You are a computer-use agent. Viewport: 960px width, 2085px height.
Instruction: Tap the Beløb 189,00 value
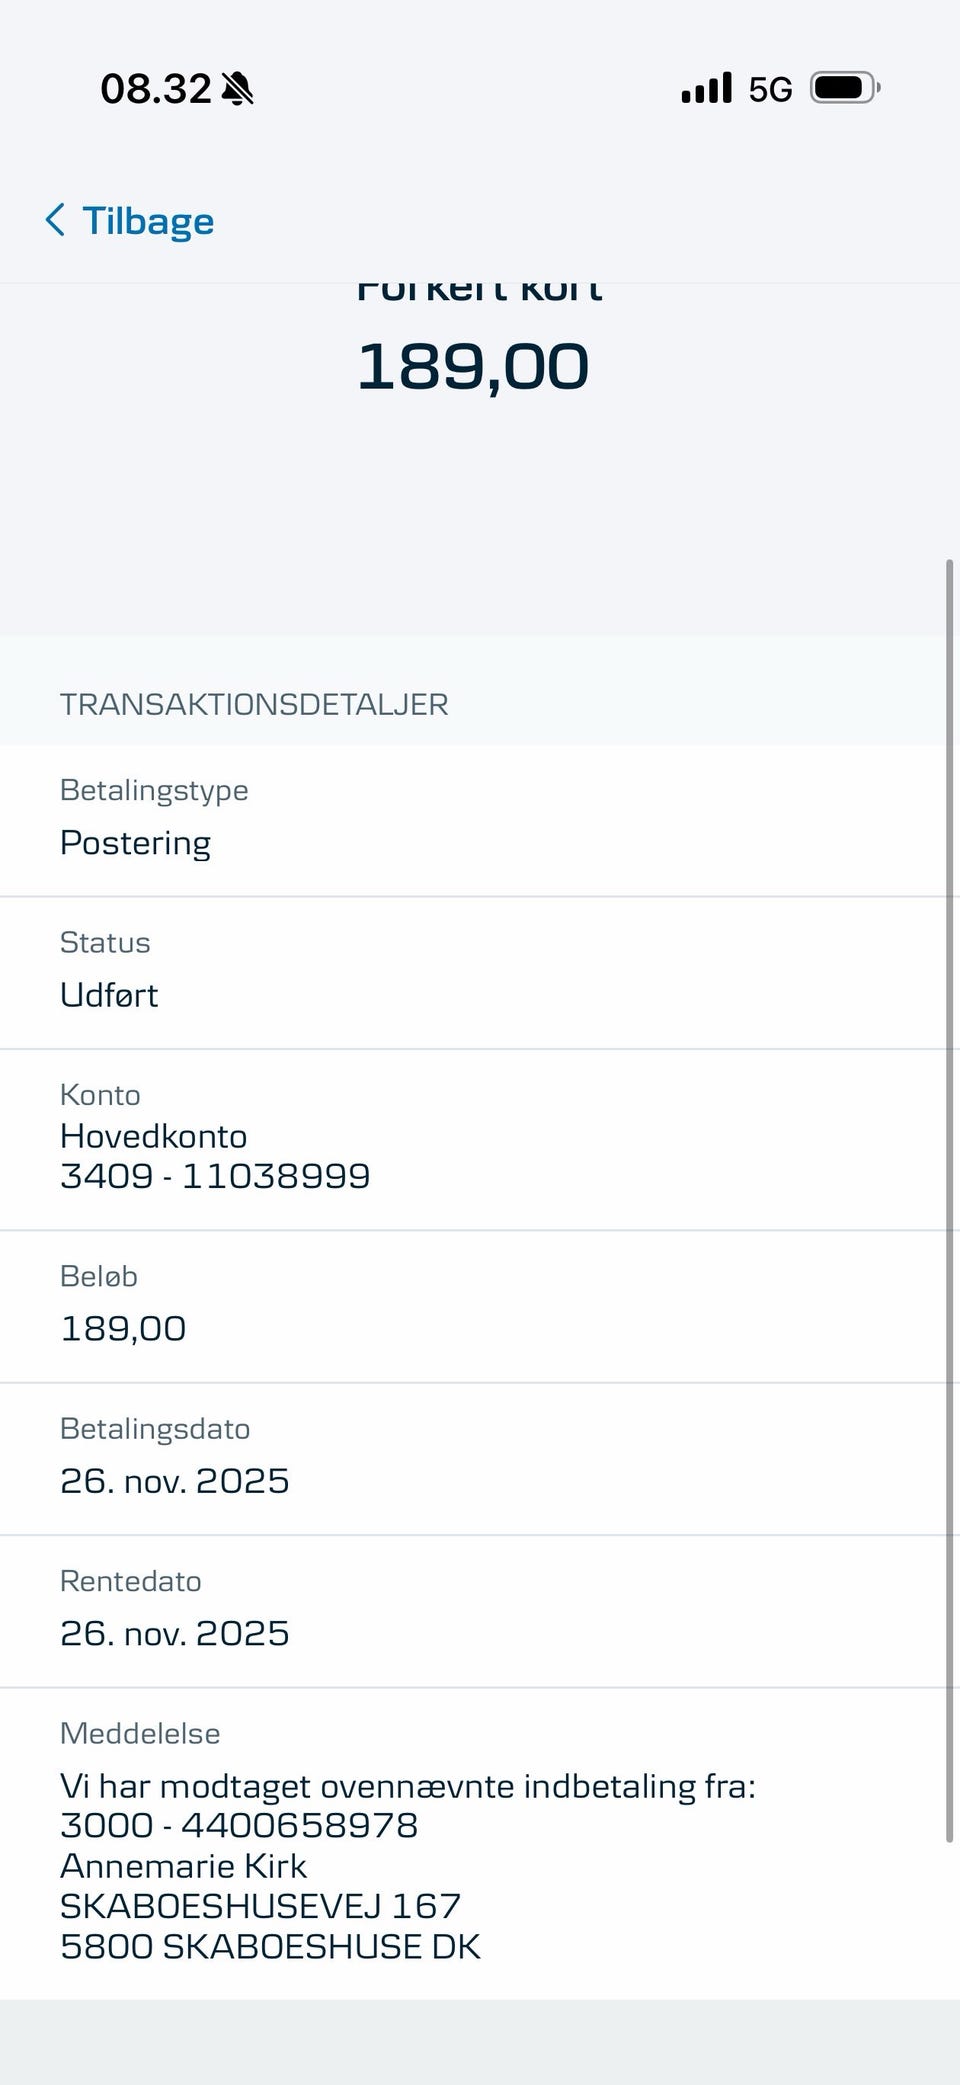(123, 1328)
